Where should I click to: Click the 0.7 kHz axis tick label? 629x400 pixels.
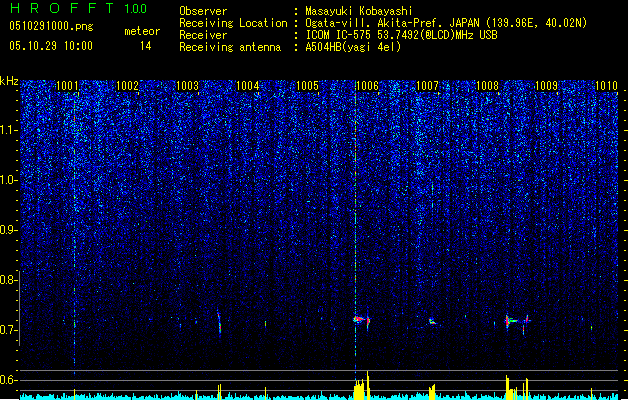(x=8, y=330)
